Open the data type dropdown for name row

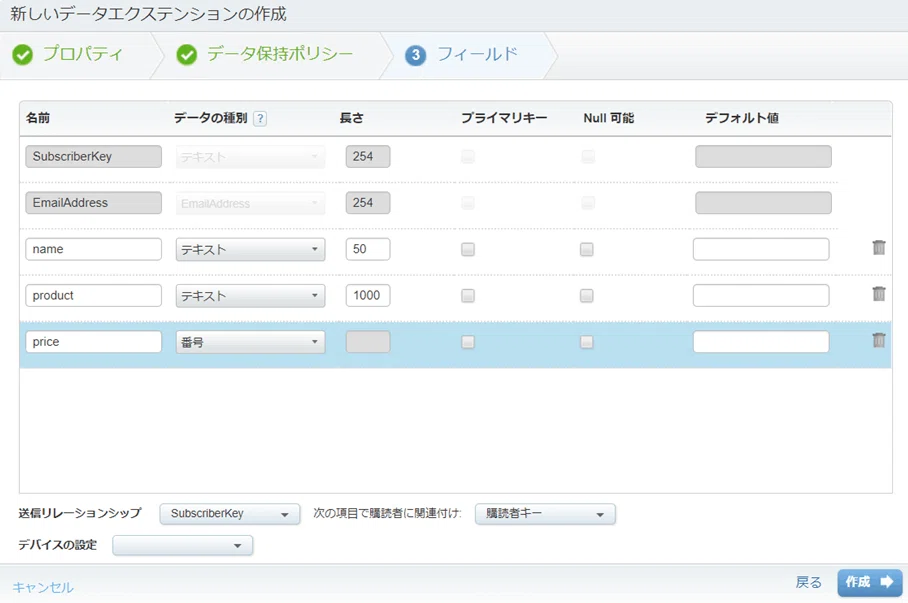click(x=250, y=249)
